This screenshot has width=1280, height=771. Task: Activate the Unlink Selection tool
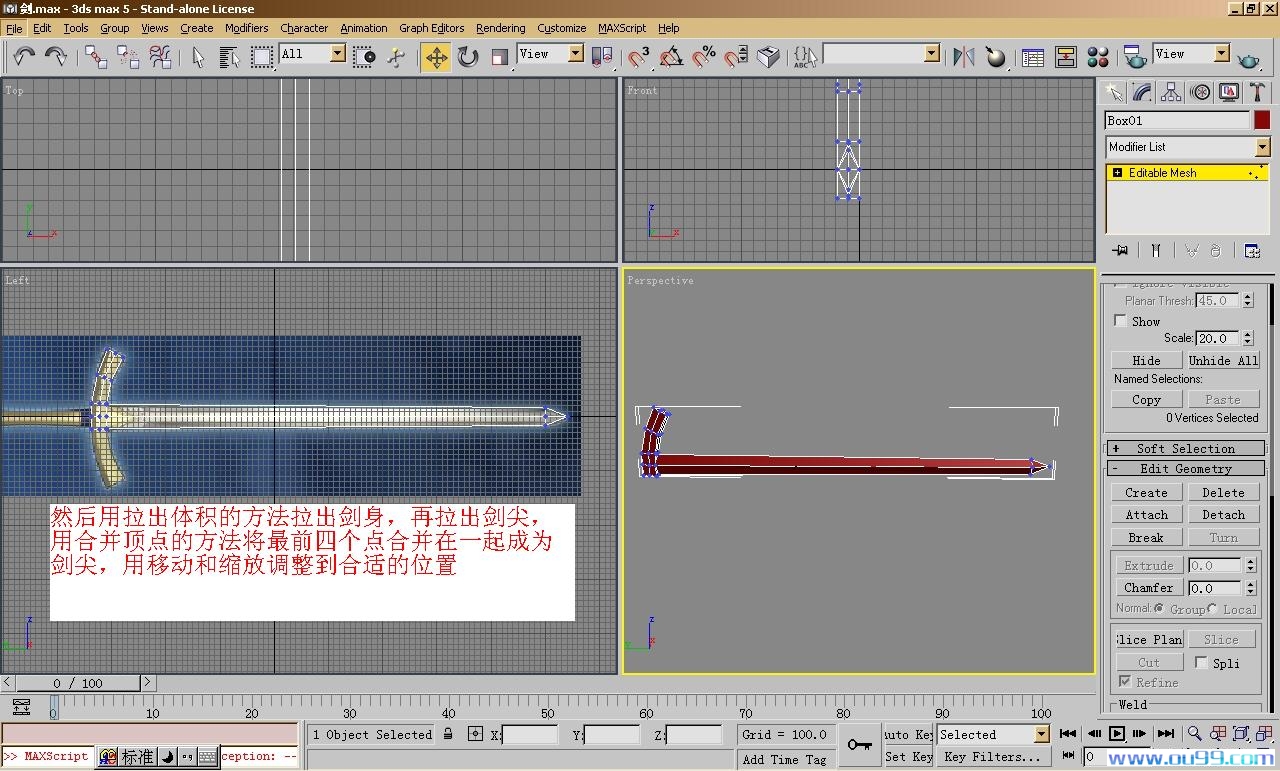point(128,57)
